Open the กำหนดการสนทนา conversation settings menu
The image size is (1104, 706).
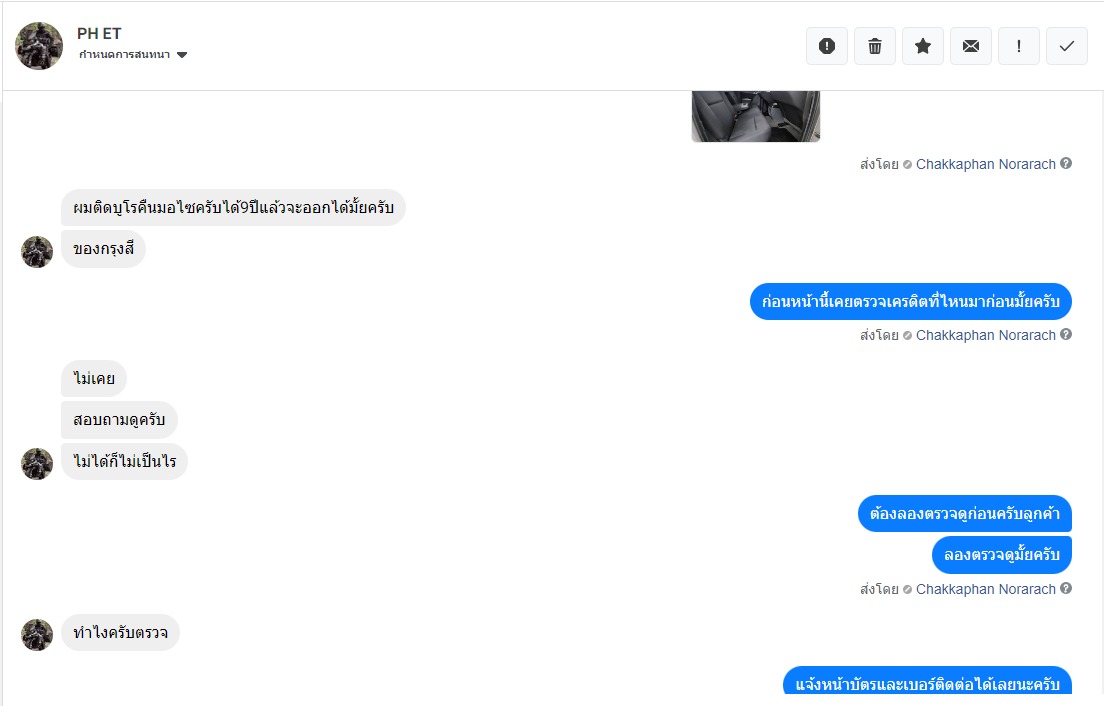(132, 55)
